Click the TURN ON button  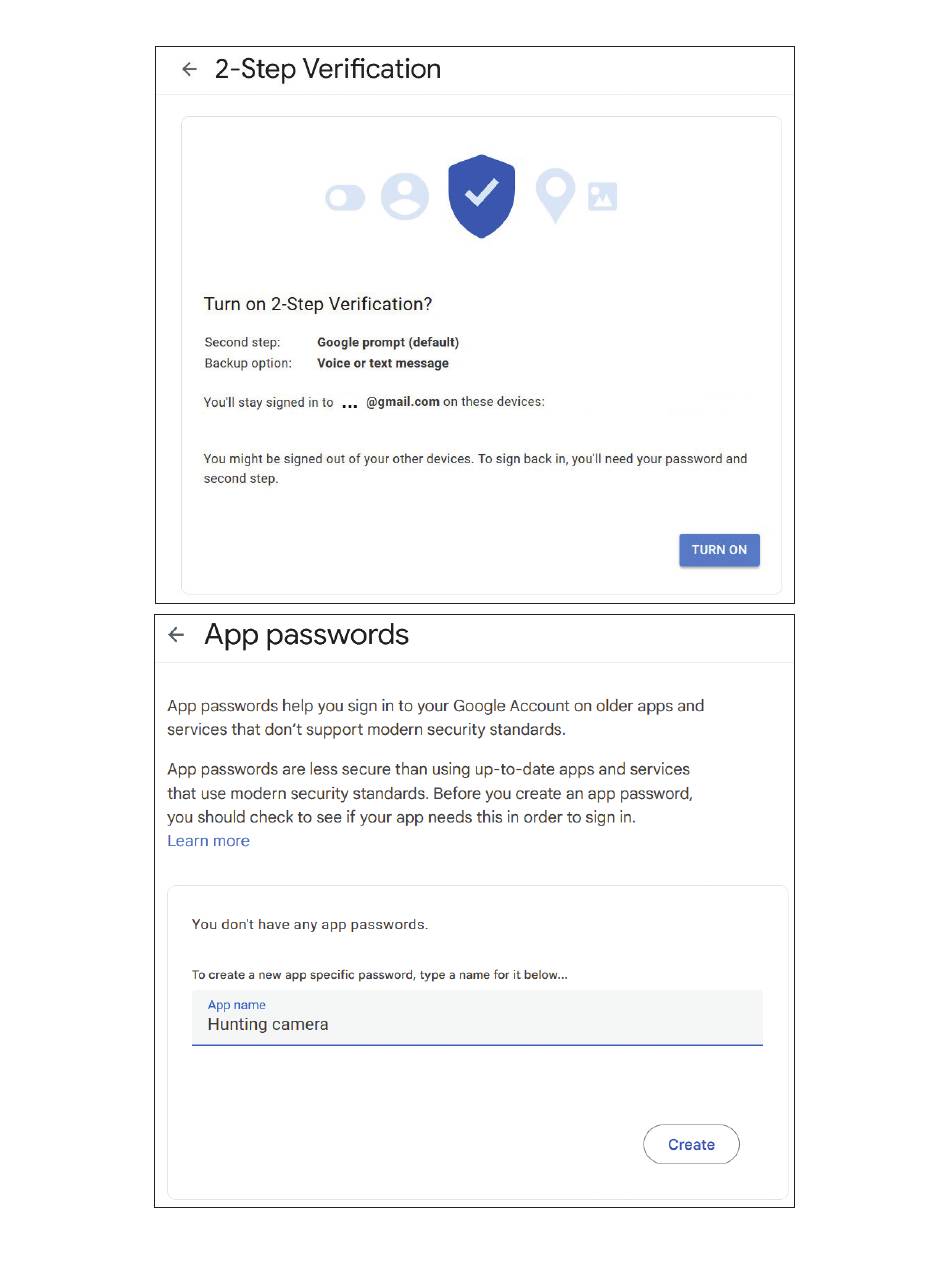(x=719, y=550)
